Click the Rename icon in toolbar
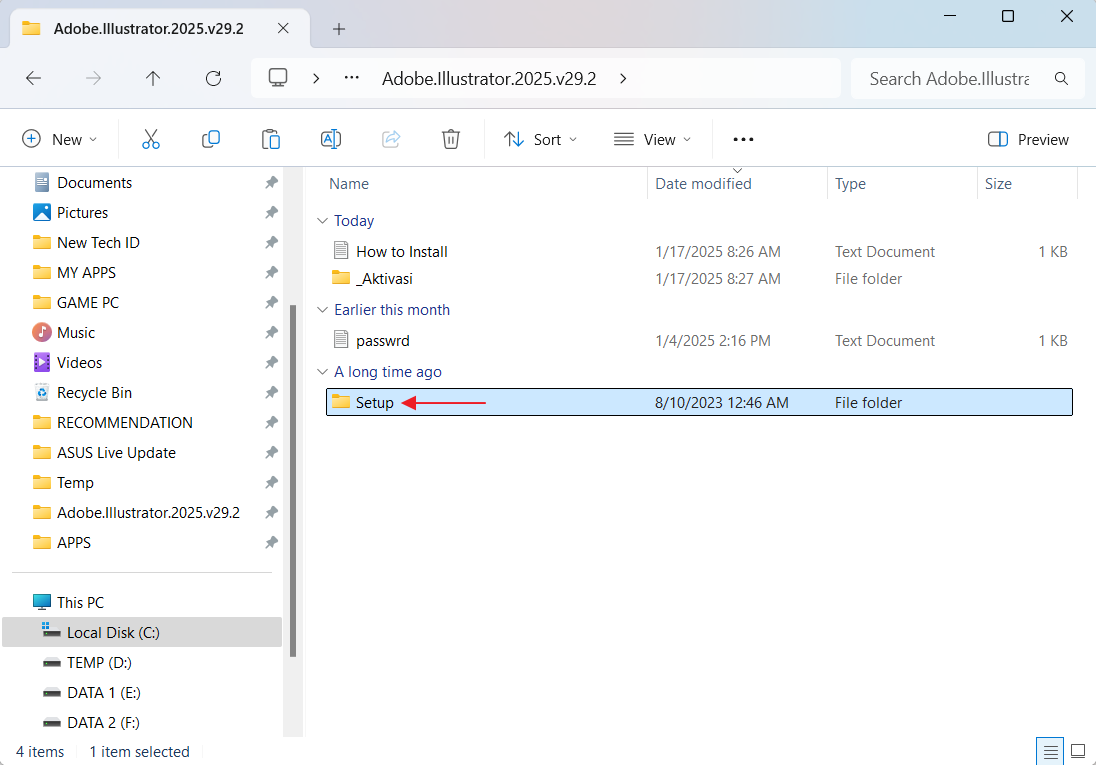Screen dimensions: 1096x765 pos(331,139)
